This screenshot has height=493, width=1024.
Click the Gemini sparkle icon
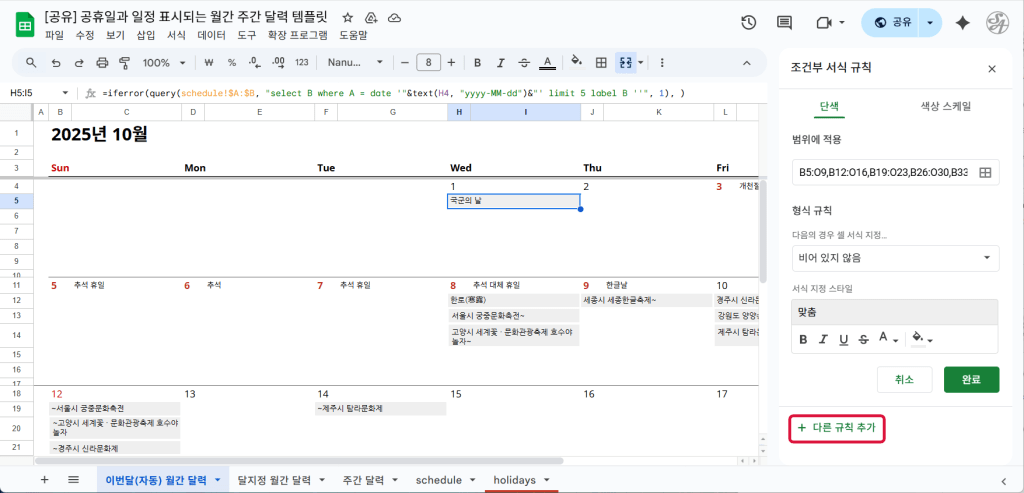coord(962,23)
